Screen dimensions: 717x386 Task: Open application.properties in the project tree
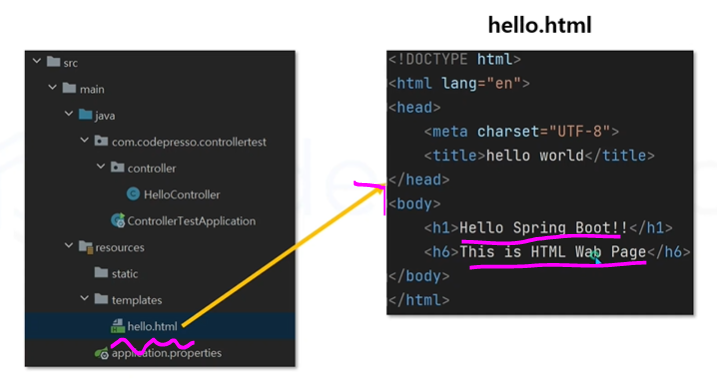(x=166, y=353)
